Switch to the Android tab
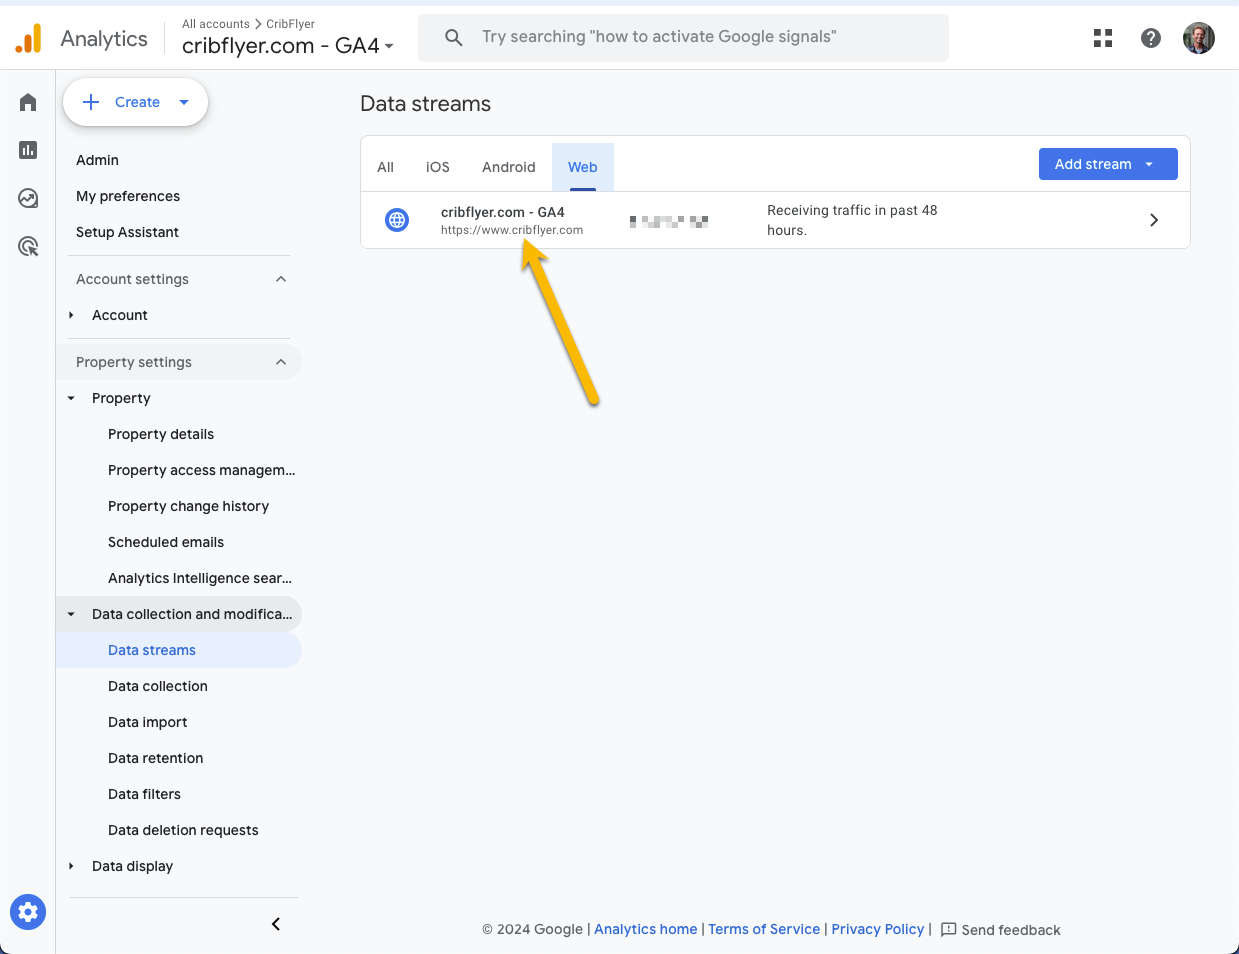 point(509,167)
